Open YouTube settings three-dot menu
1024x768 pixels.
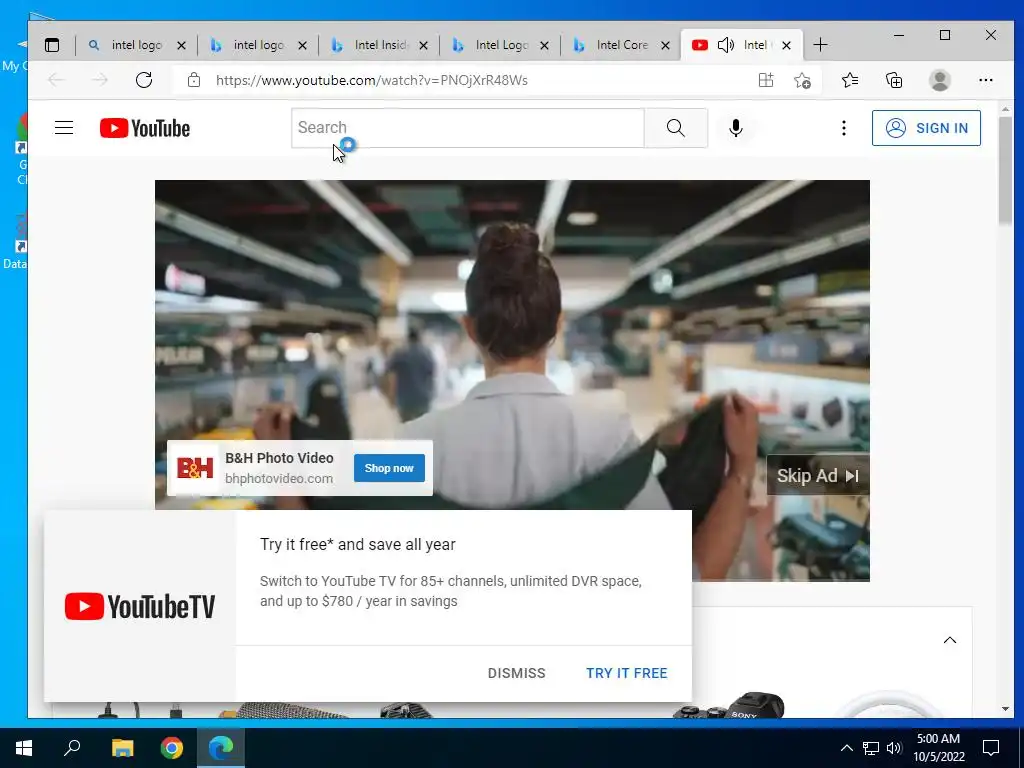point(844,128)
